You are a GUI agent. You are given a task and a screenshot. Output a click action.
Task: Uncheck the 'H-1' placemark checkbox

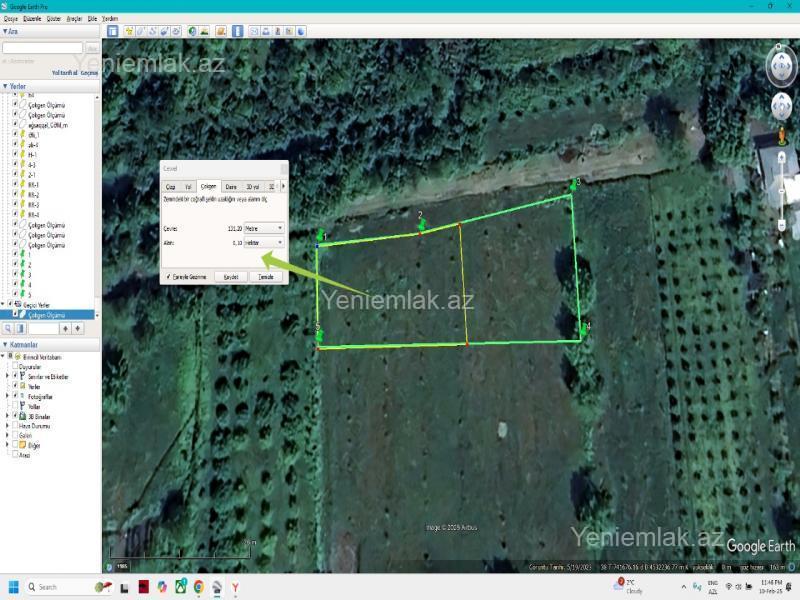[x=15, y=155]
